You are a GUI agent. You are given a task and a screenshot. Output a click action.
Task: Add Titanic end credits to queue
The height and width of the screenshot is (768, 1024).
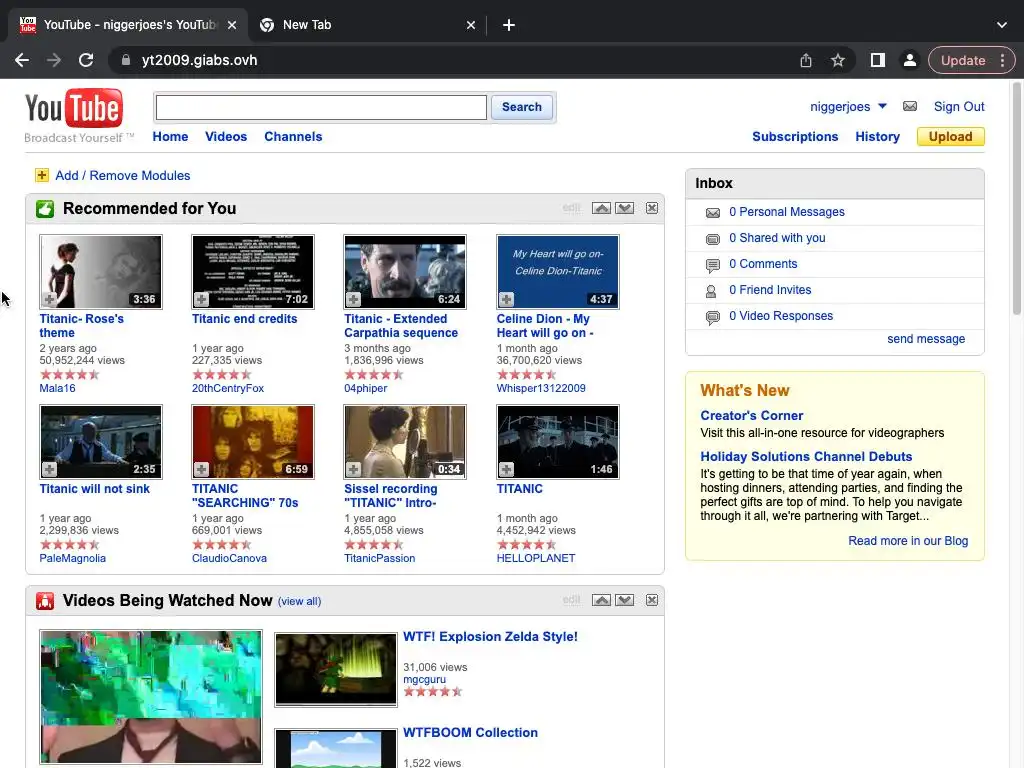tap(201, 299)
